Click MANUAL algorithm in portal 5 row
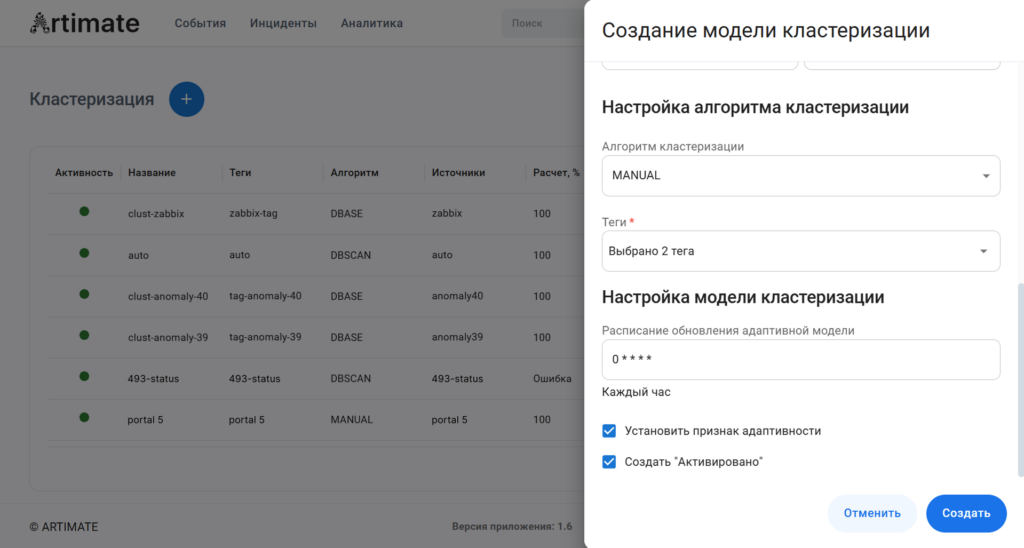1024x548 pixels. (x=351, y=420)
